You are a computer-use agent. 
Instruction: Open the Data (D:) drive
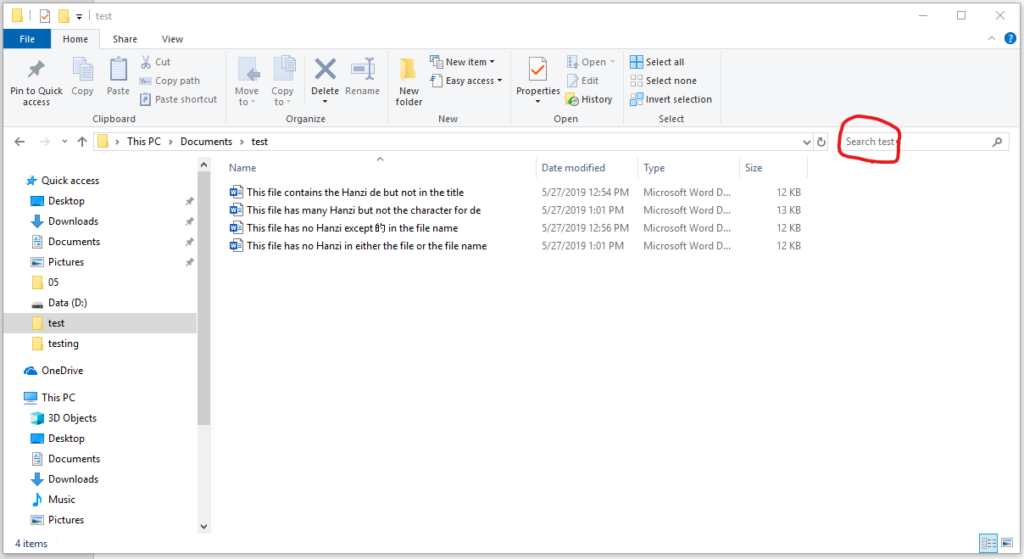(x=67, y=302)
